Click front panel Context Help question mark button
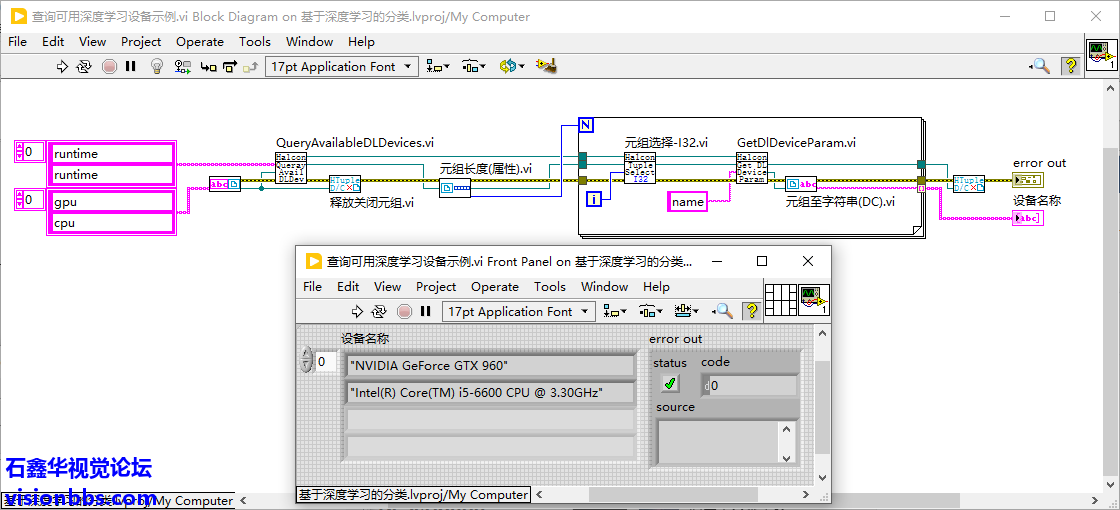Viewport: 1120px width, 510px height. coord(750,311)
